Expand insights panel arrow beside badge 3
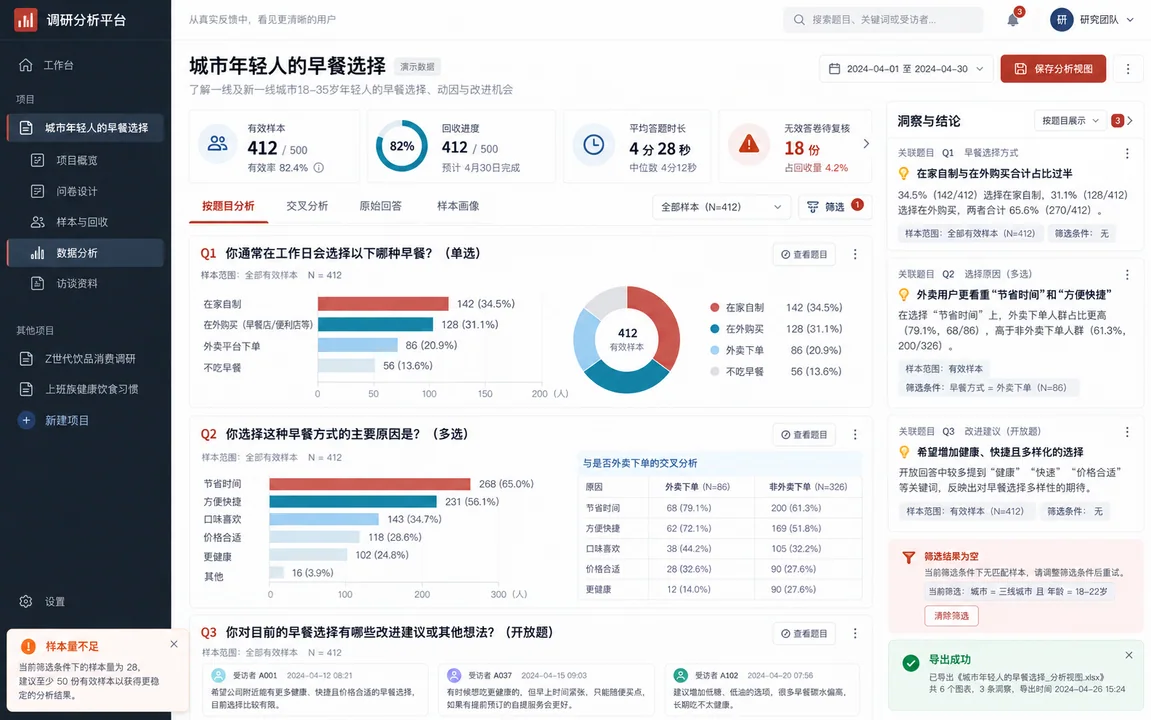Image resolution: width=1151 pixels, height=720 pixels. coord(1130,120)
